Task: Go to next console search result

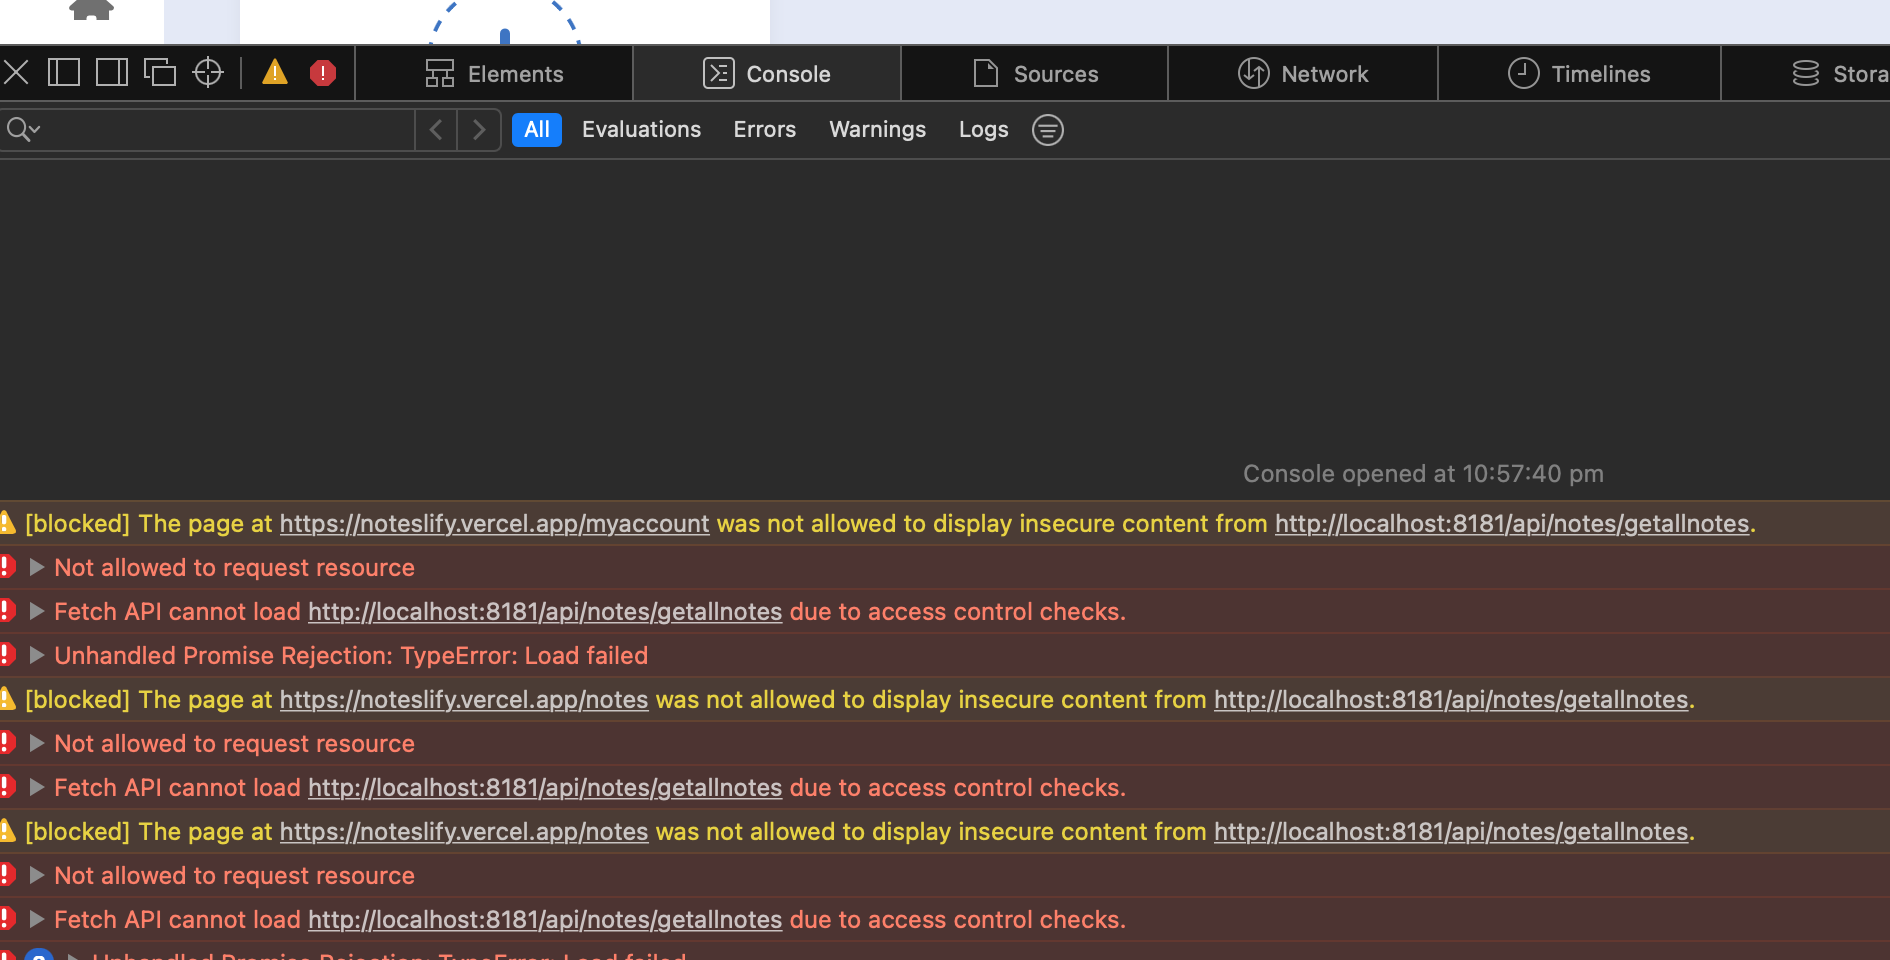Action: tap(479, 130)
